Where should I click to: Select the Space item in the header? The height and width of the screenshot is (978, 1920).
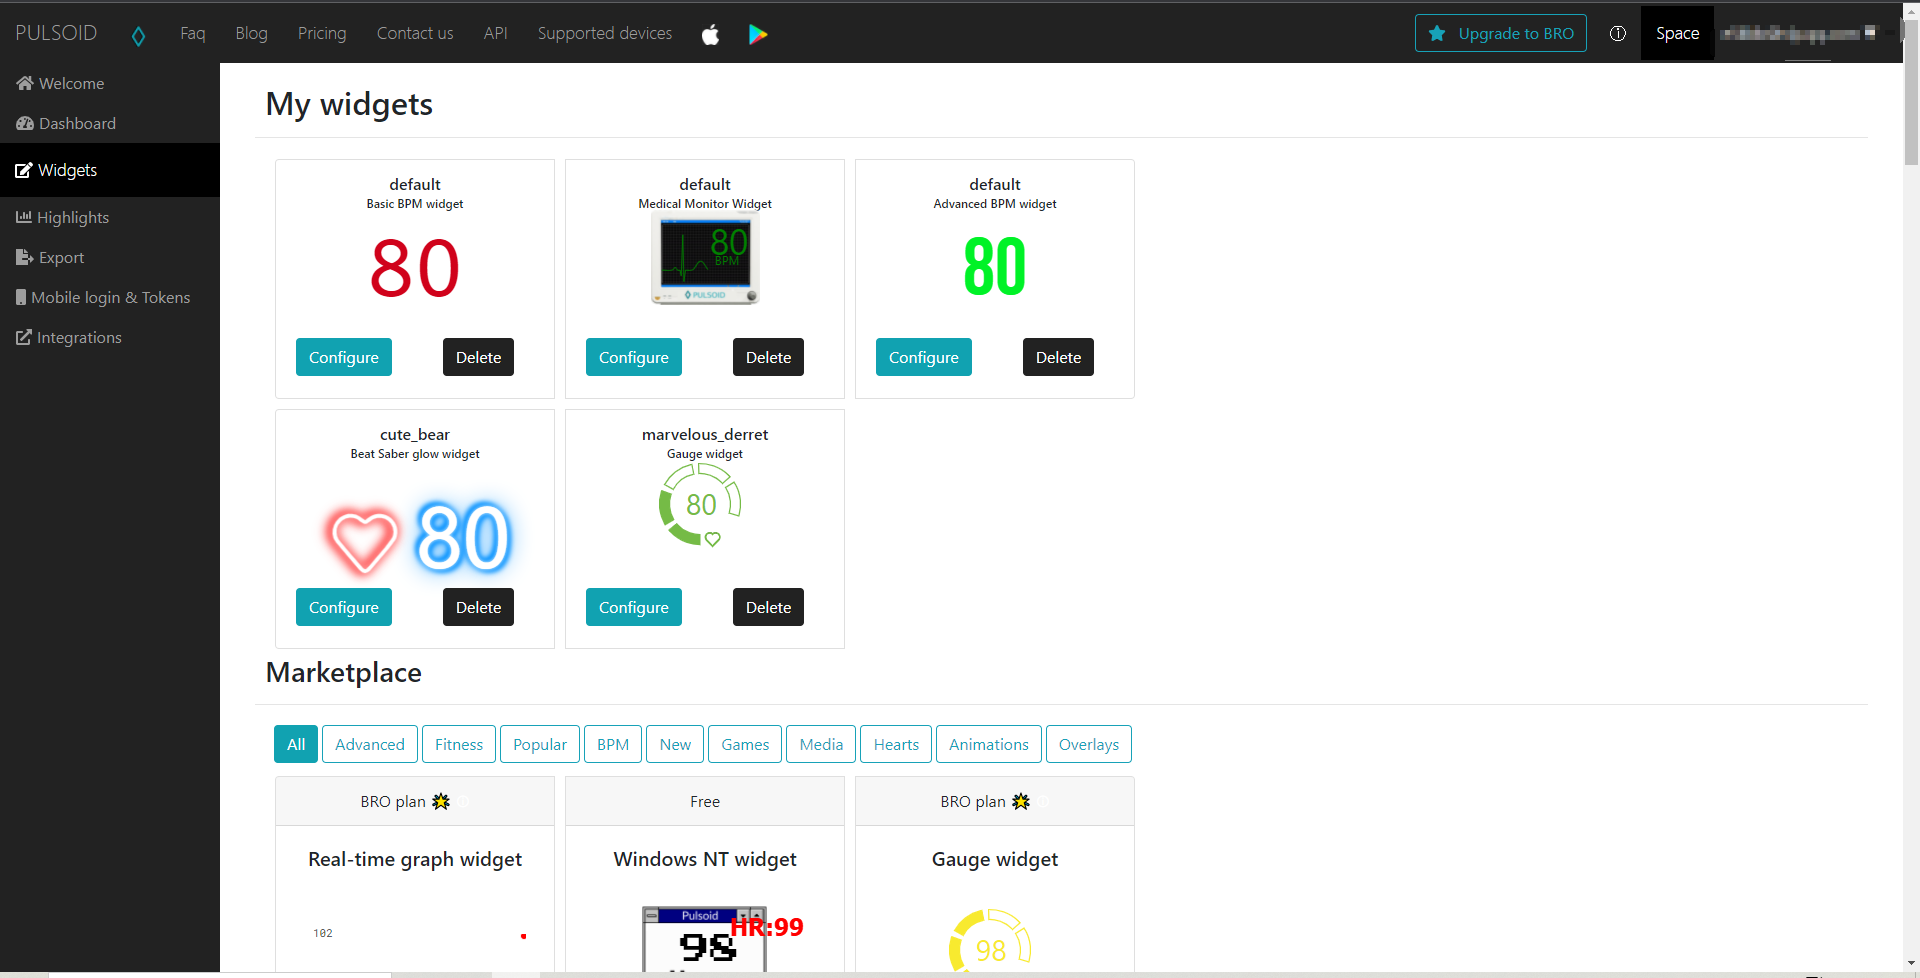(1677, 33)
